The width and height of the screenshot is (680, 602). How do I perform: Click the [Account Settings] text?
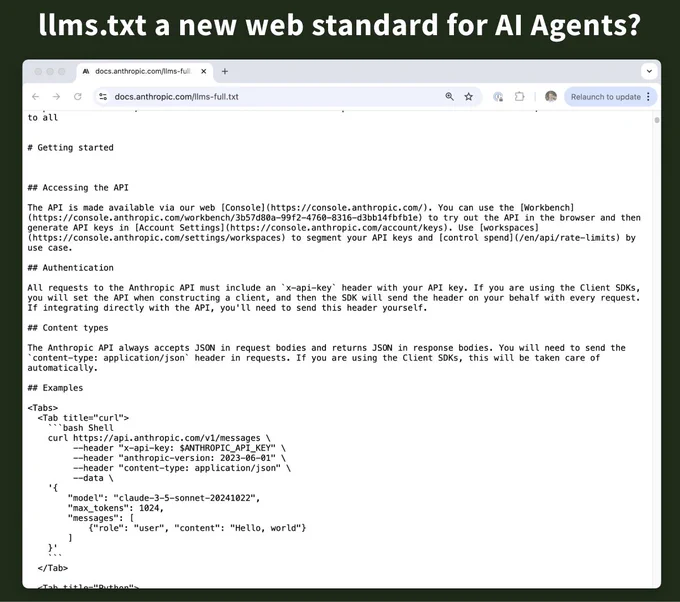coord(179,228)
